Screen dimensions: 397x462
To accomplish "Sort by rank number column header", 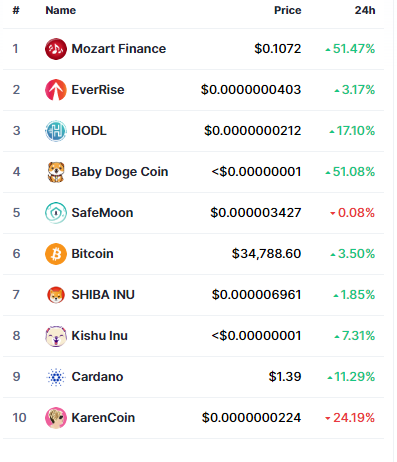I will pyautogui.click(x=16, y=10).
